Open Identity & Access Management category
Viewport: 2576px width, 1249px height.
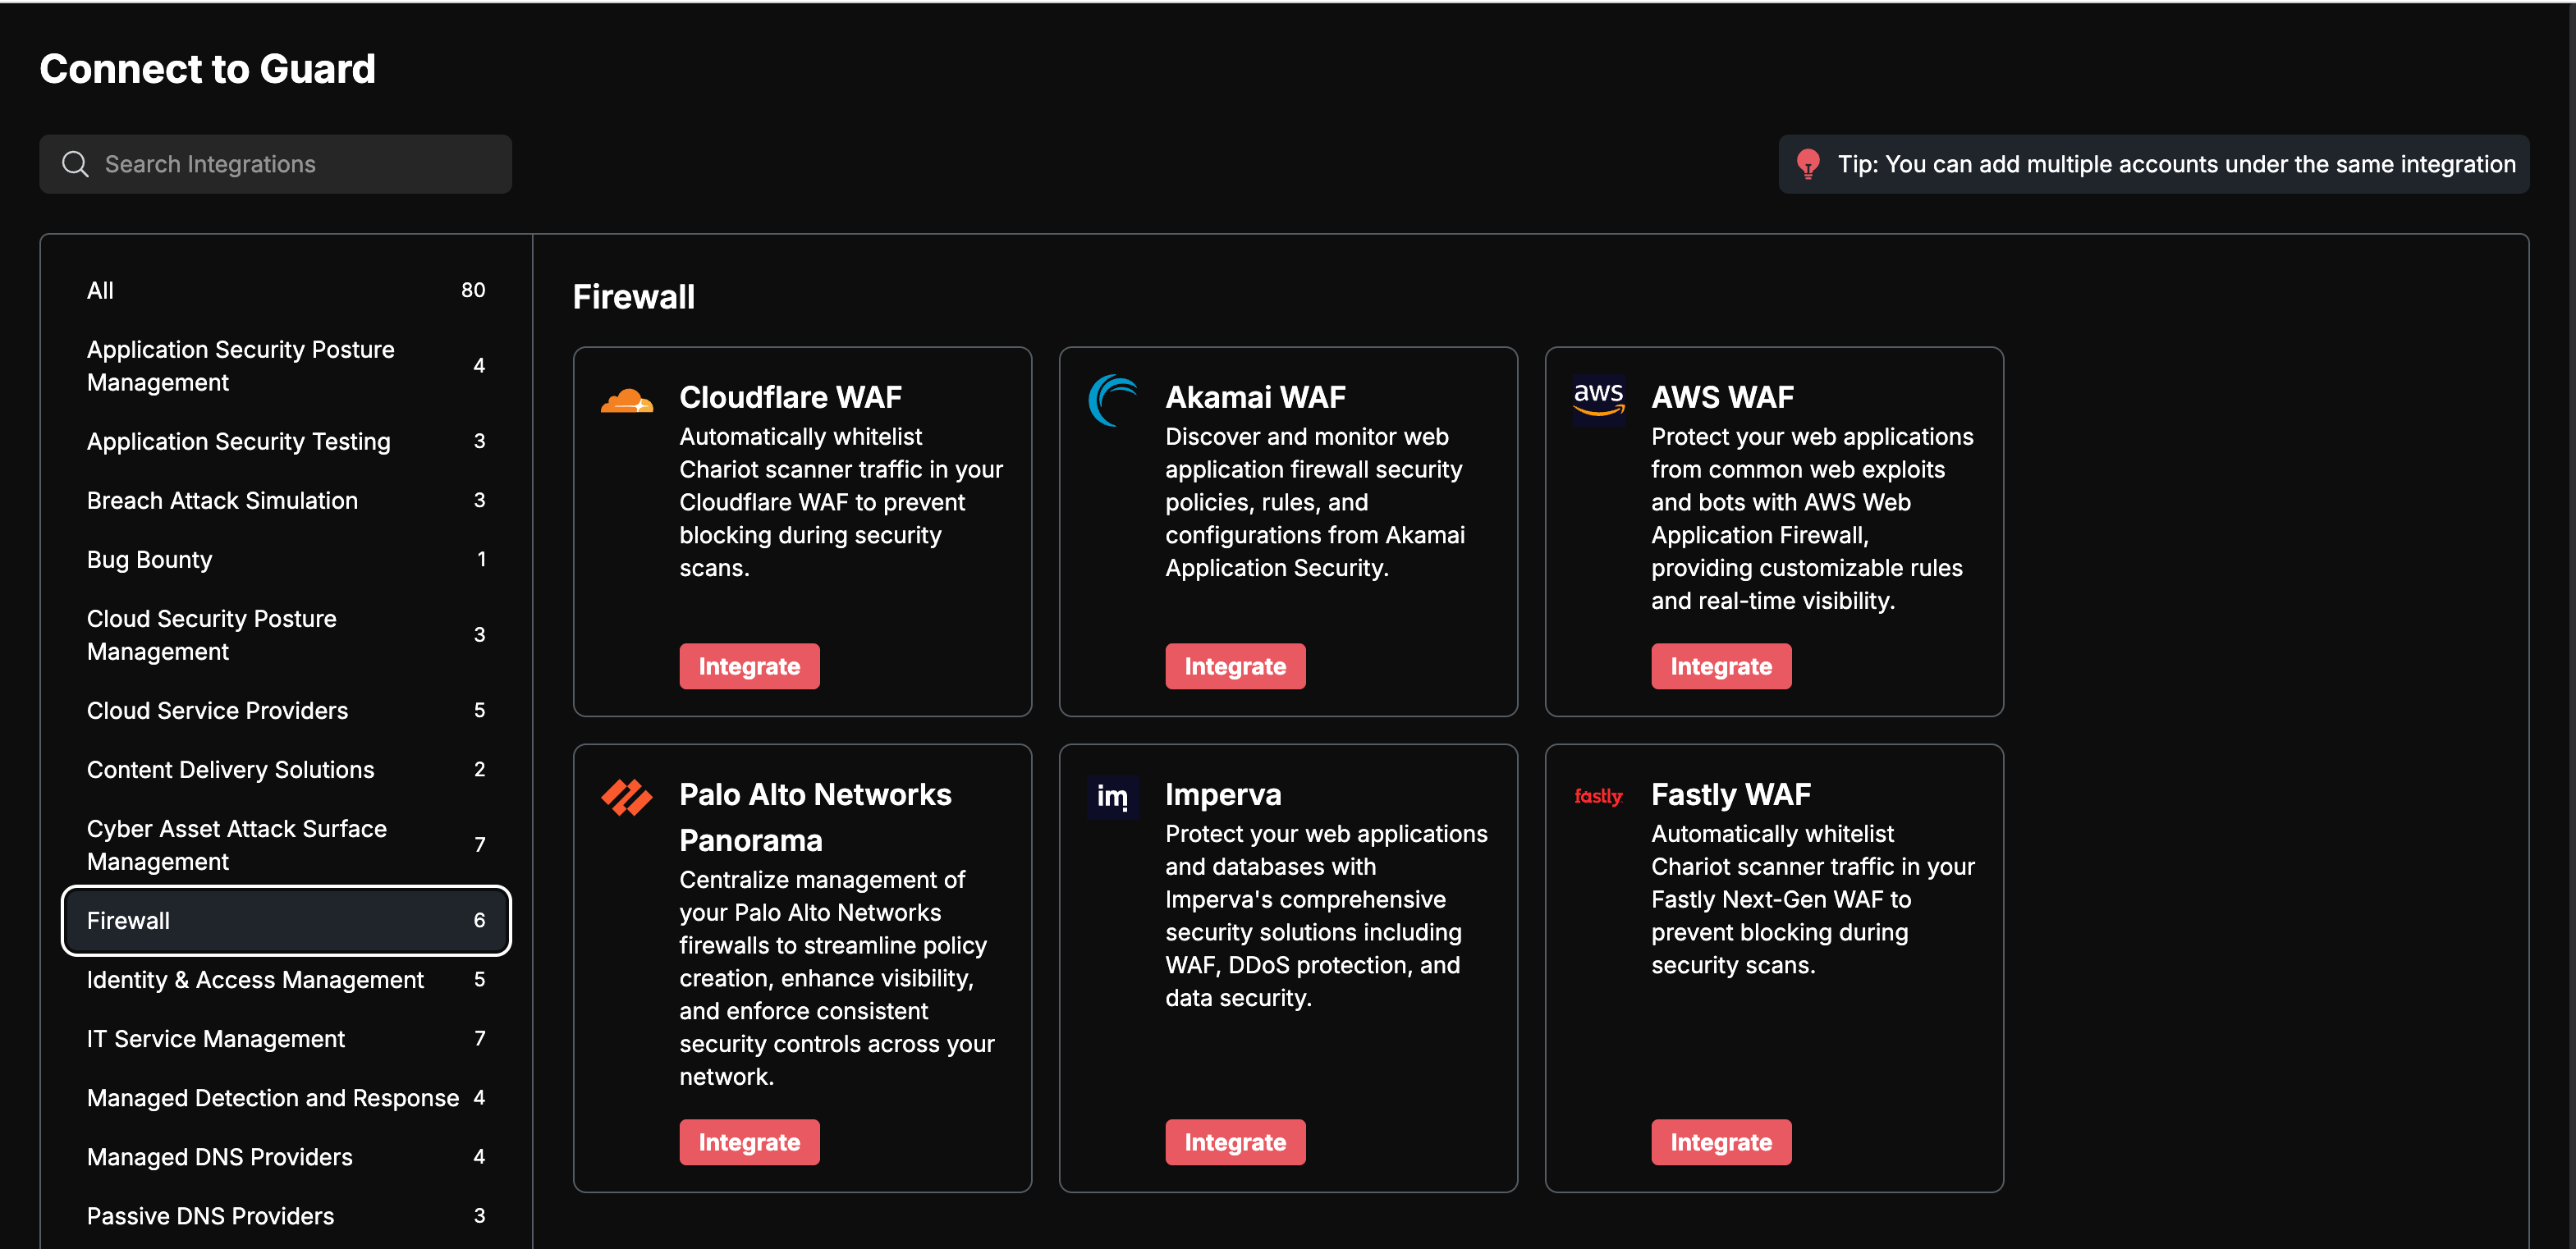click(286, 979)
